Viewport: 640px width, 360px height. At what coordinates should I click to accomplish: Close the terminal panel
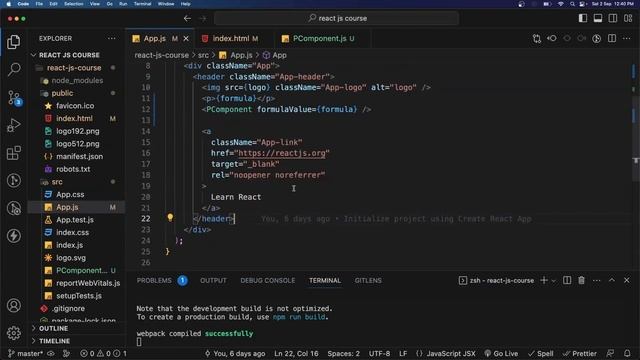coord(627,280)
